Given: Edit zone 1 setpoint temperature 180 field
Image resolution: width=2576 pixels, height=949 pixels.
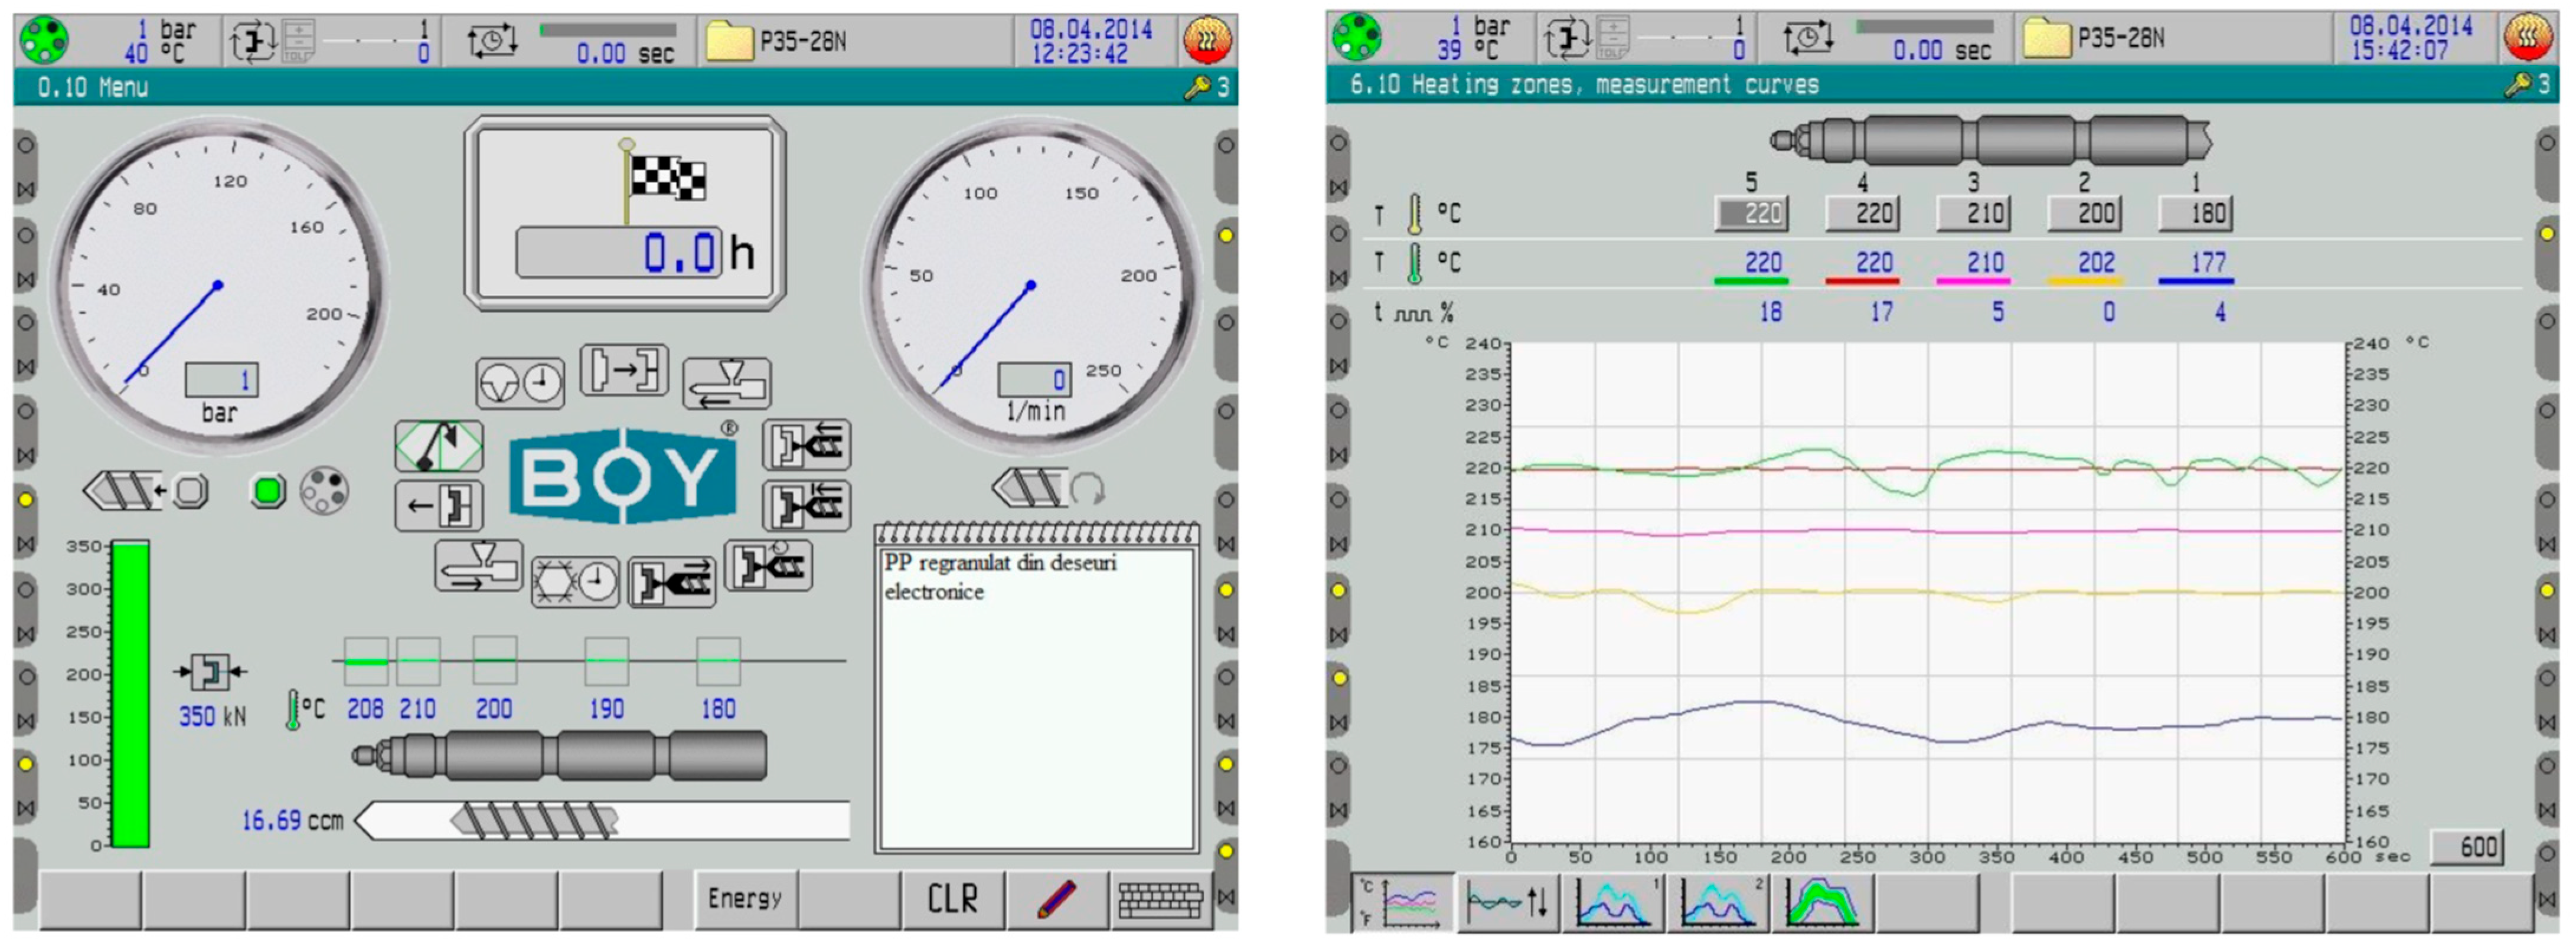Looking at the screenshot, I should (2196, 213).
